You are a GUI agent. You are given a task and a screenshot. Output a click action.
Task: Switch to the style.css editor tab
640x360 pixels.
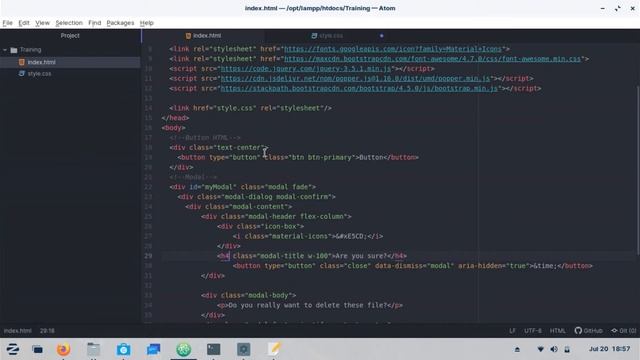[x=327, y=36]
